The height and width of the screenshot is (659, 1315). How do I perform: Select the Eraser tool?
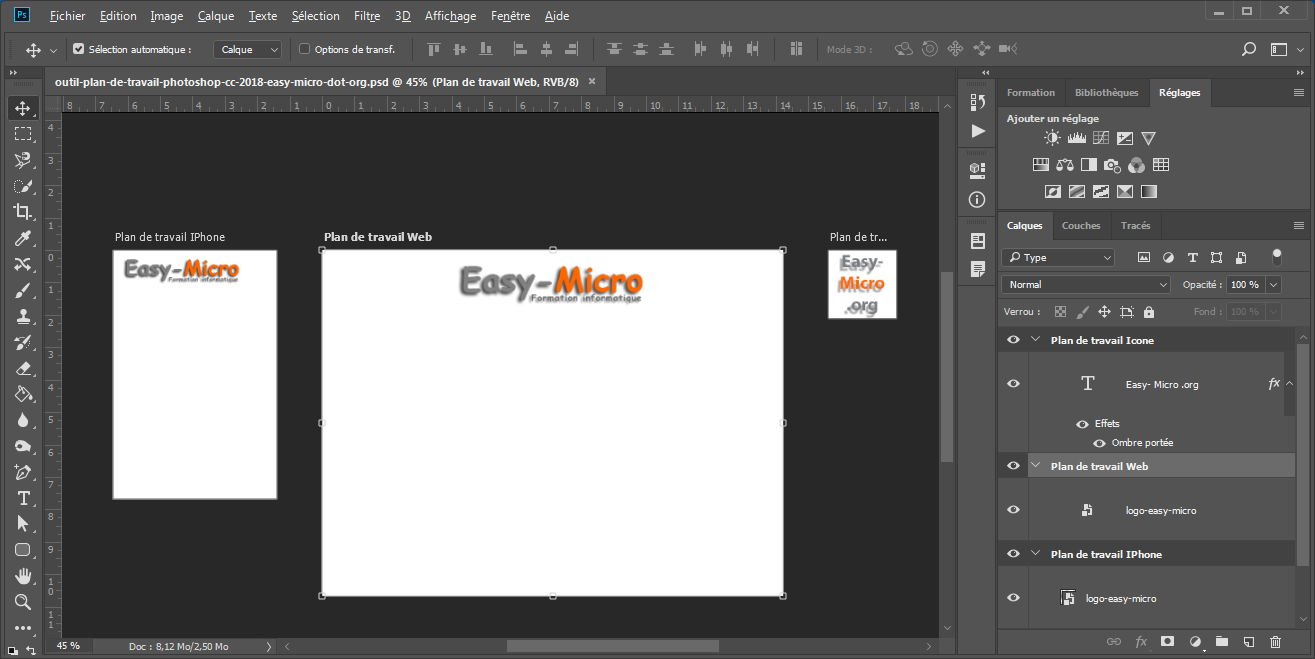tap(23, 368)
